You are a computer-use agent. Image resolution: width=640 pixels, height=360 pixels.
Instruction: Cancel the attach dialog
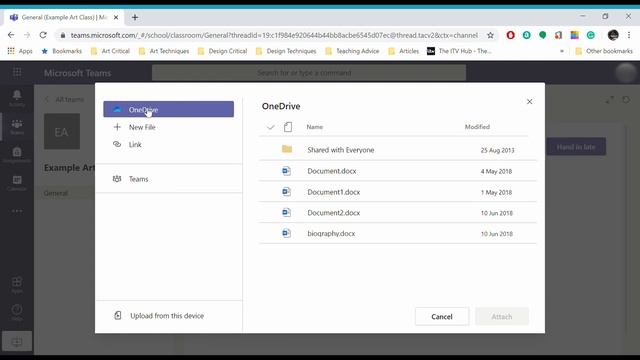[442, 316]
